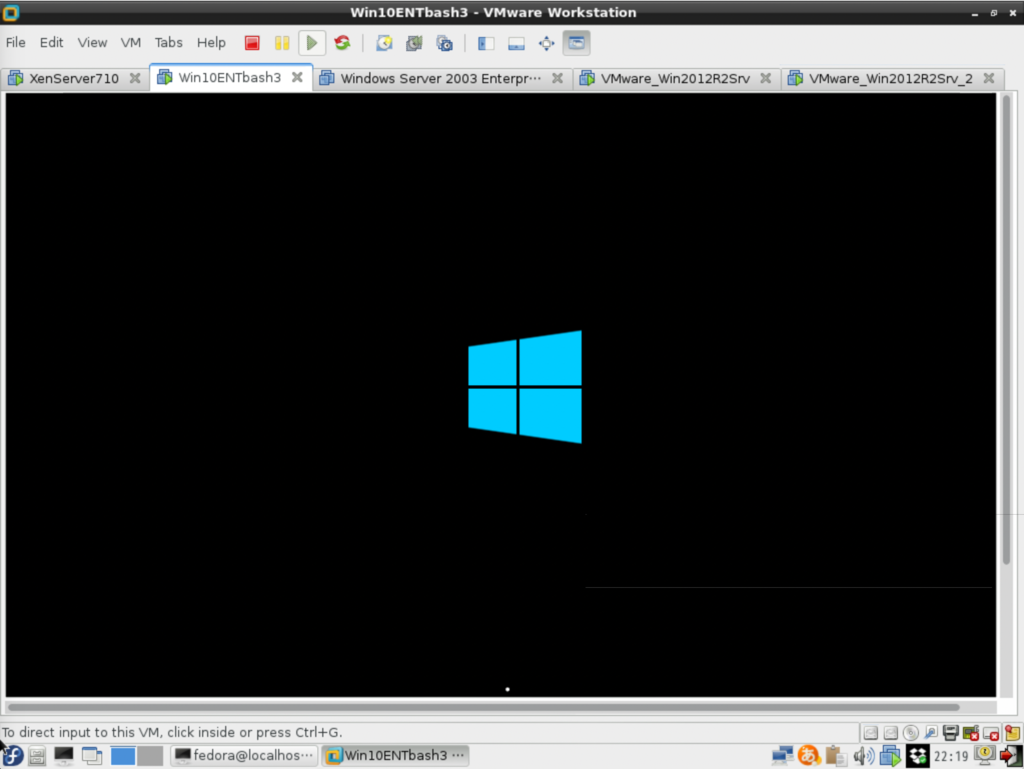Open the Fedora start menu
Viewport: 1024px width, 769px height.
[x=12, y=755]
